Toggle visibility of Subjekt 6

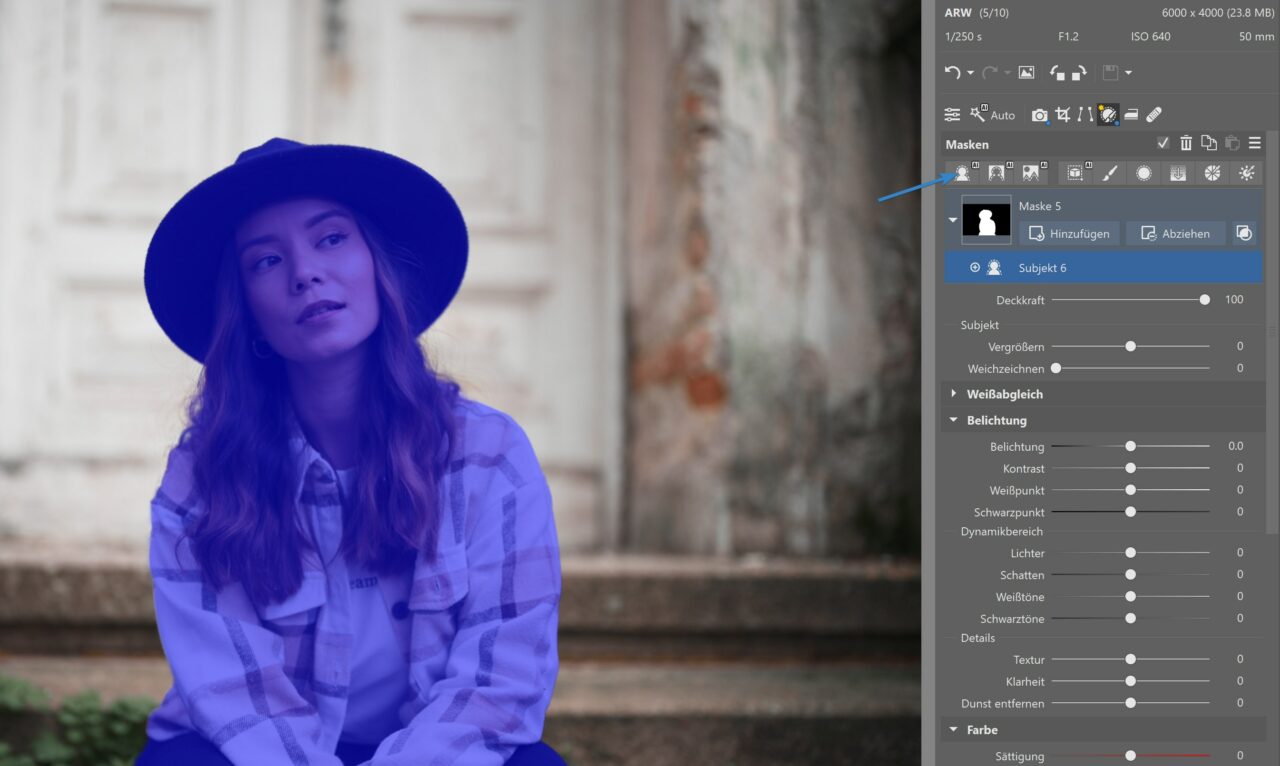(x=975, y=267)
